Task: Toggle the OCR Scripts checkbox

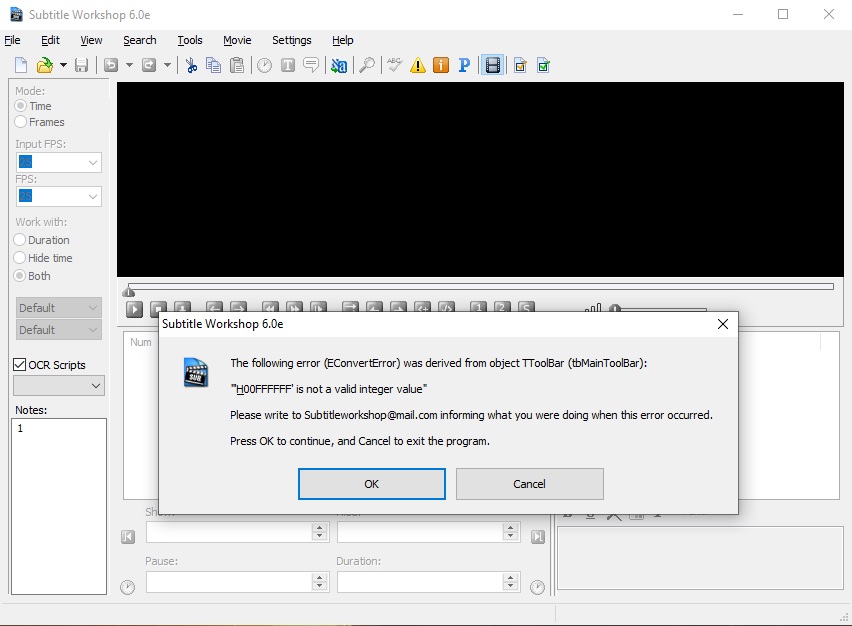Action: 20,365
